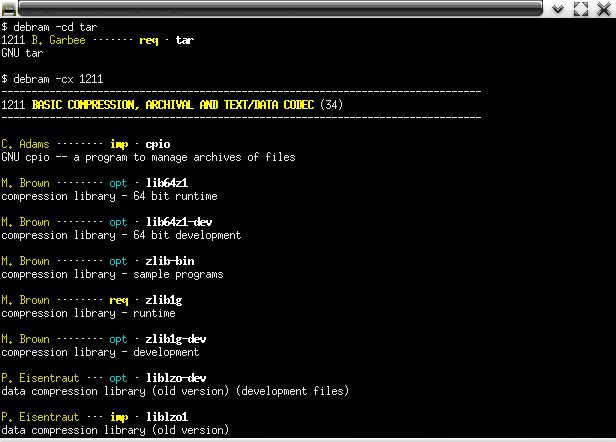Click 'compression library - 64 bit runtime' line
Image resolution: width=616 pixels, height=442 pixels.
(109, 196)
